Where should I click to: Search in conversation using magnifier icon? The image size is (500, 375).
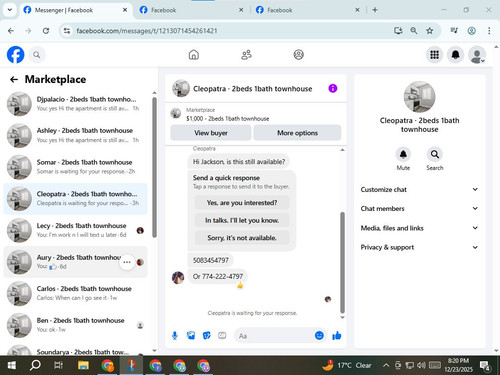[435, 154]
